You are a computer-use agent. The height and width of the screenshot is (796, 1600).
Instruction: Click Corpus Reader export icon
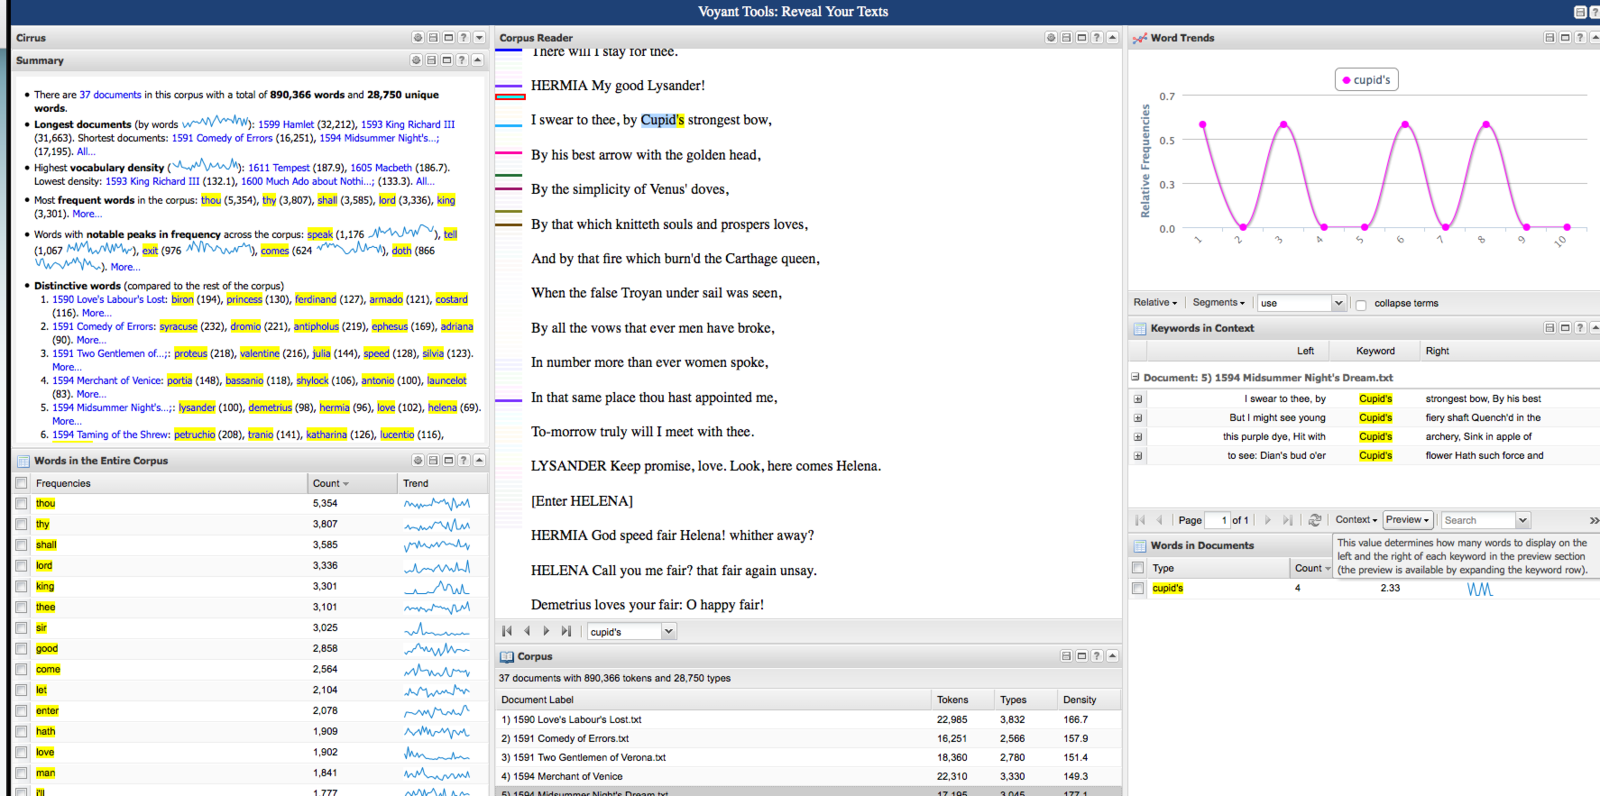pyautogui.click(x=1066, y=38)
